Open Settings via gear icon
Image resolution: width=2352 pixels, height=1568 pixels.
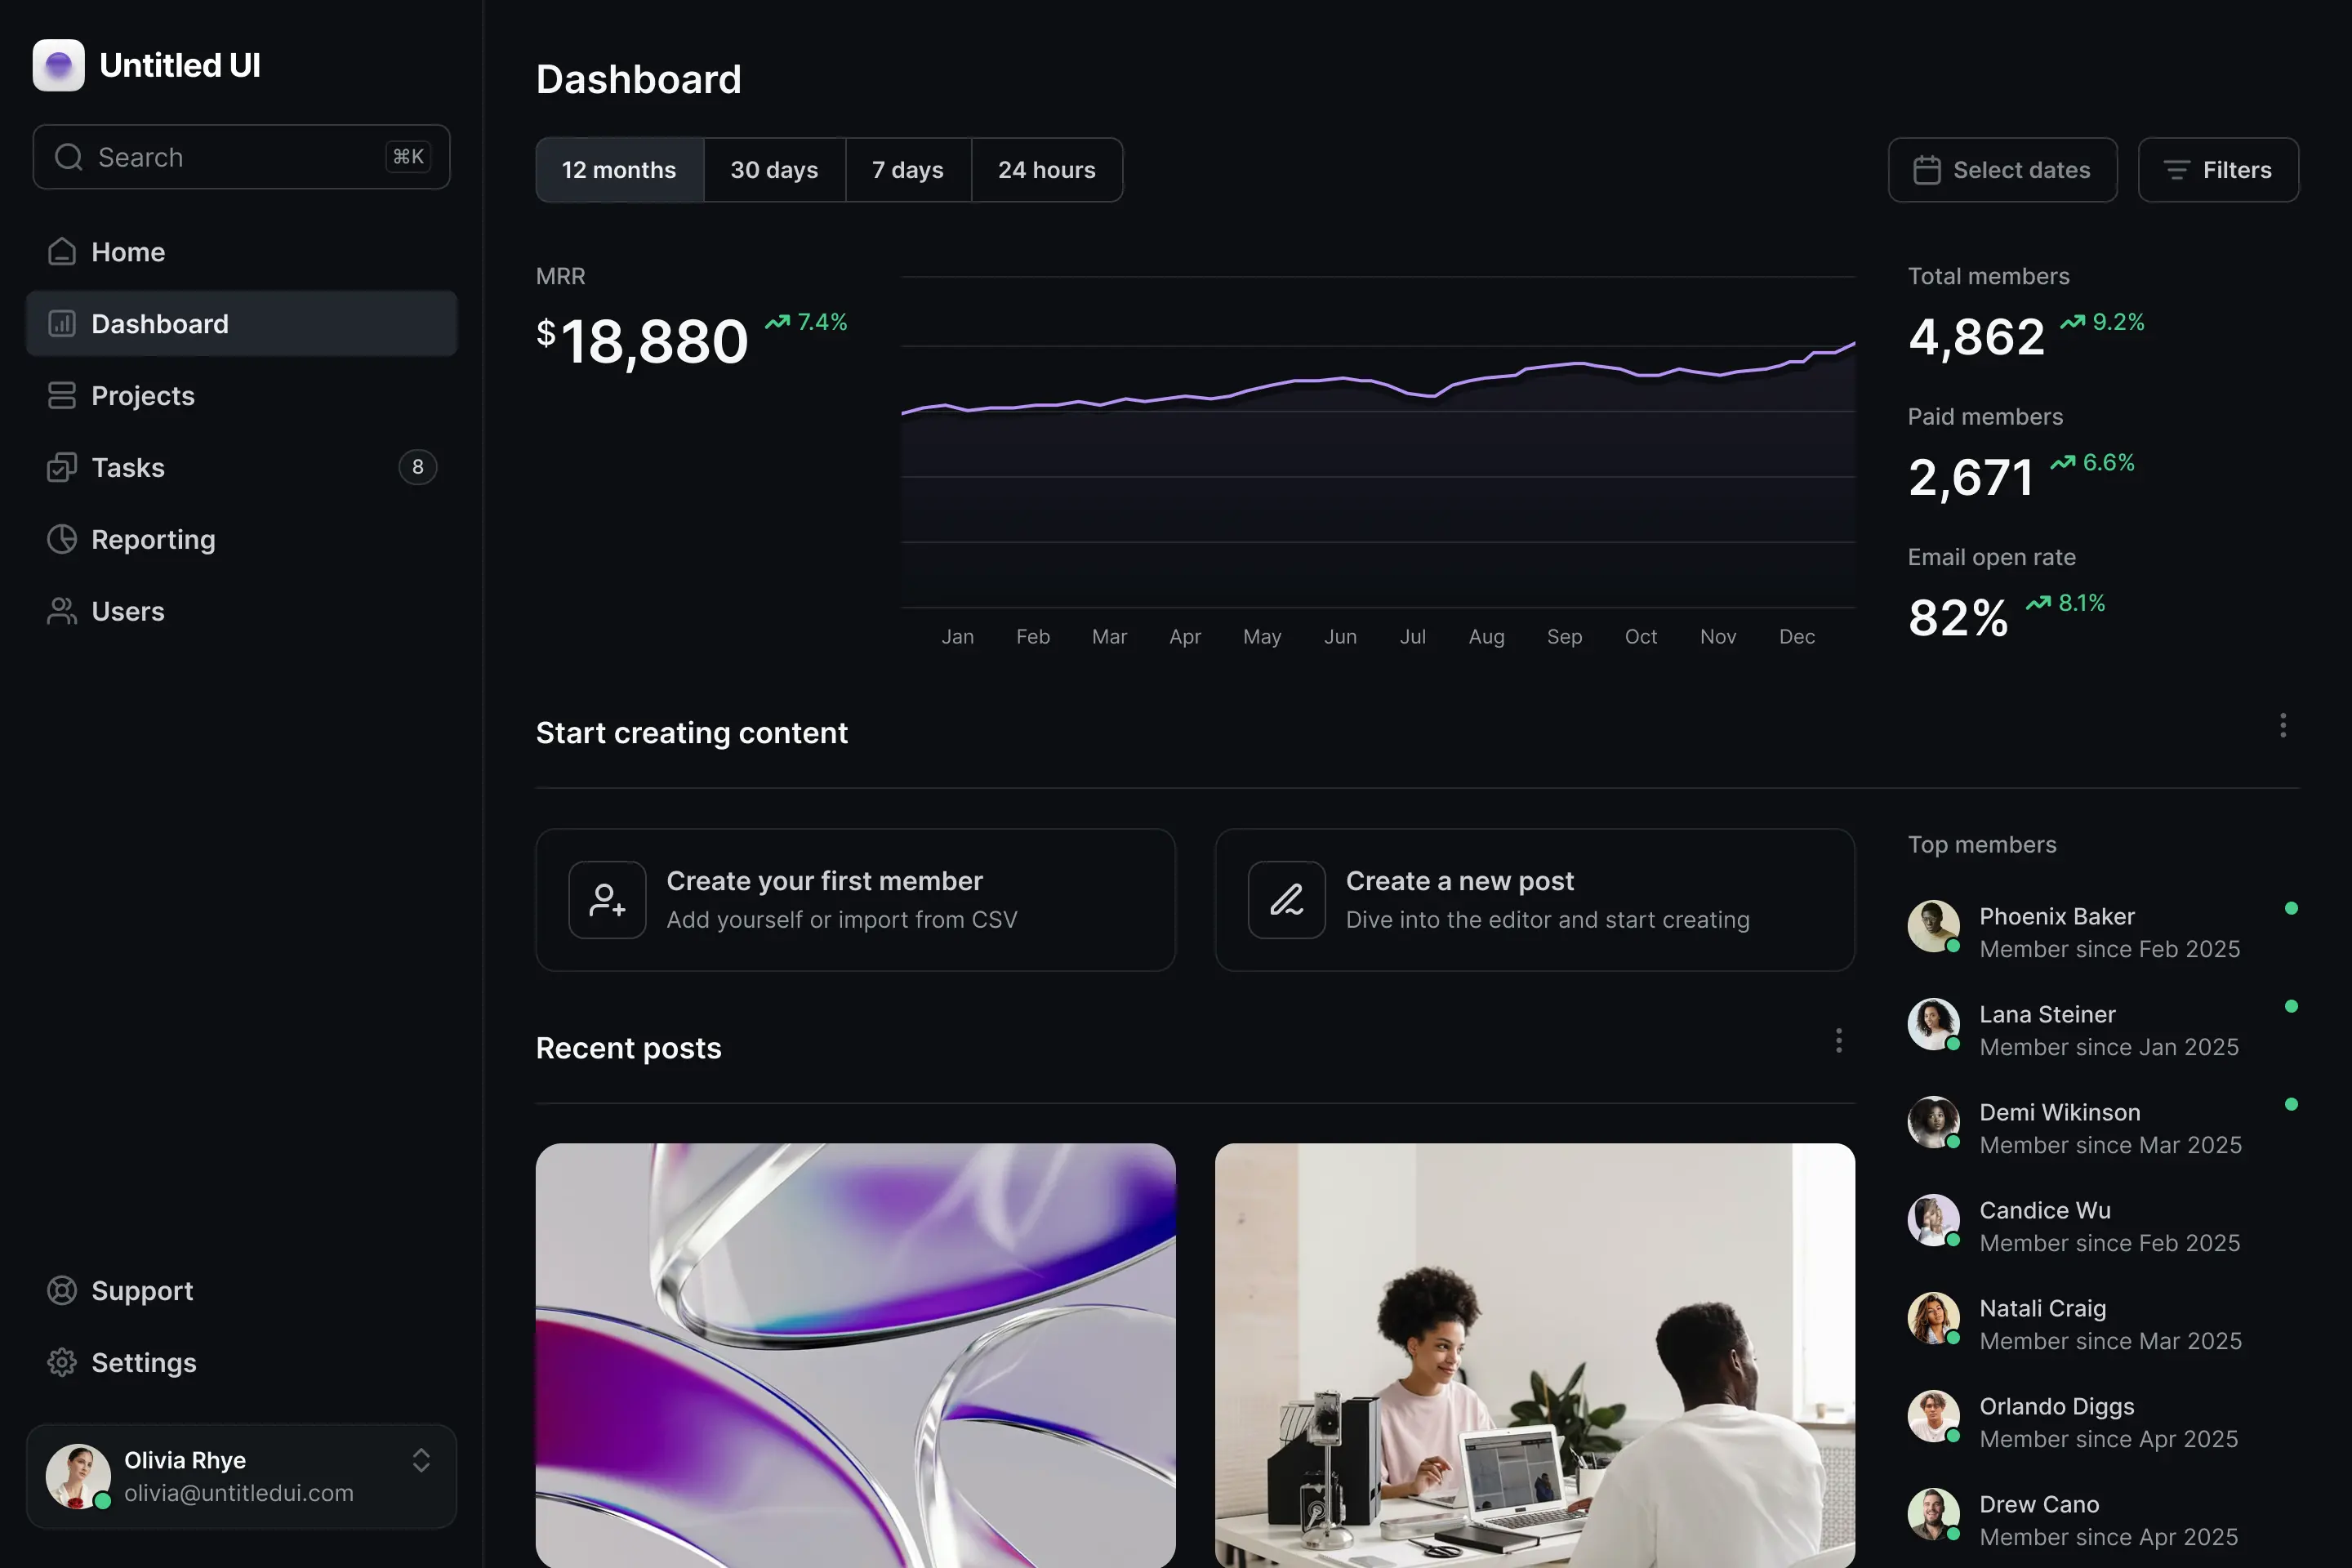(62, 1362)
